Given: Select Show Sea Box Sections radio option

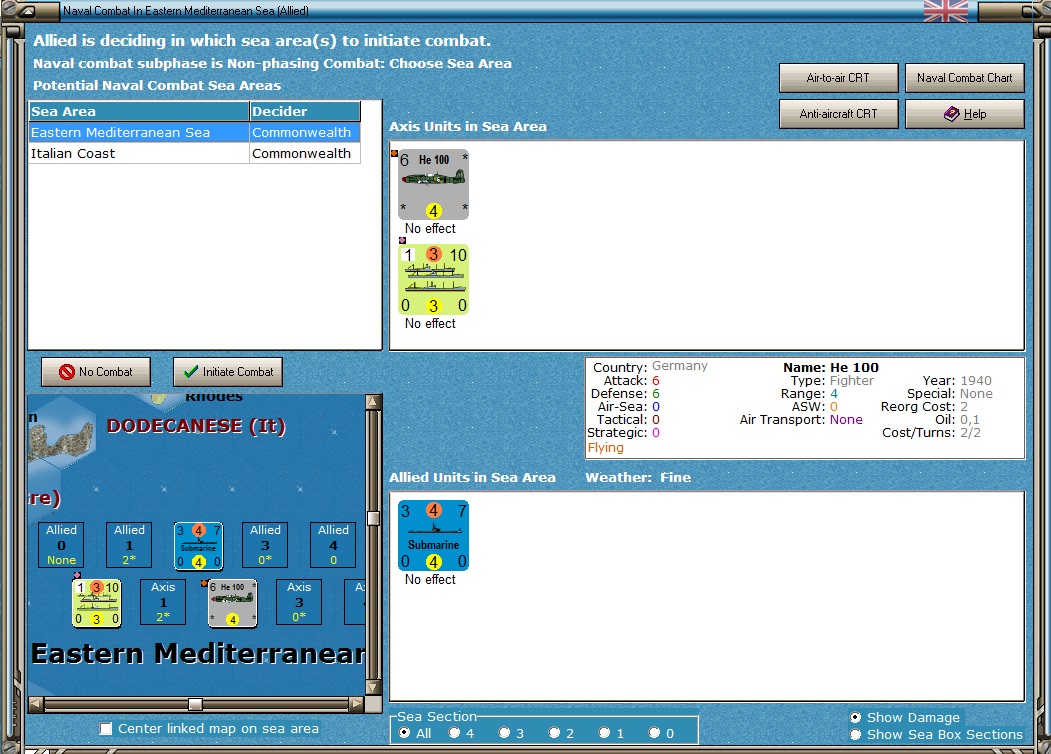Looking at the screenshot, I should pyautogui.click(x=855, y=735).
